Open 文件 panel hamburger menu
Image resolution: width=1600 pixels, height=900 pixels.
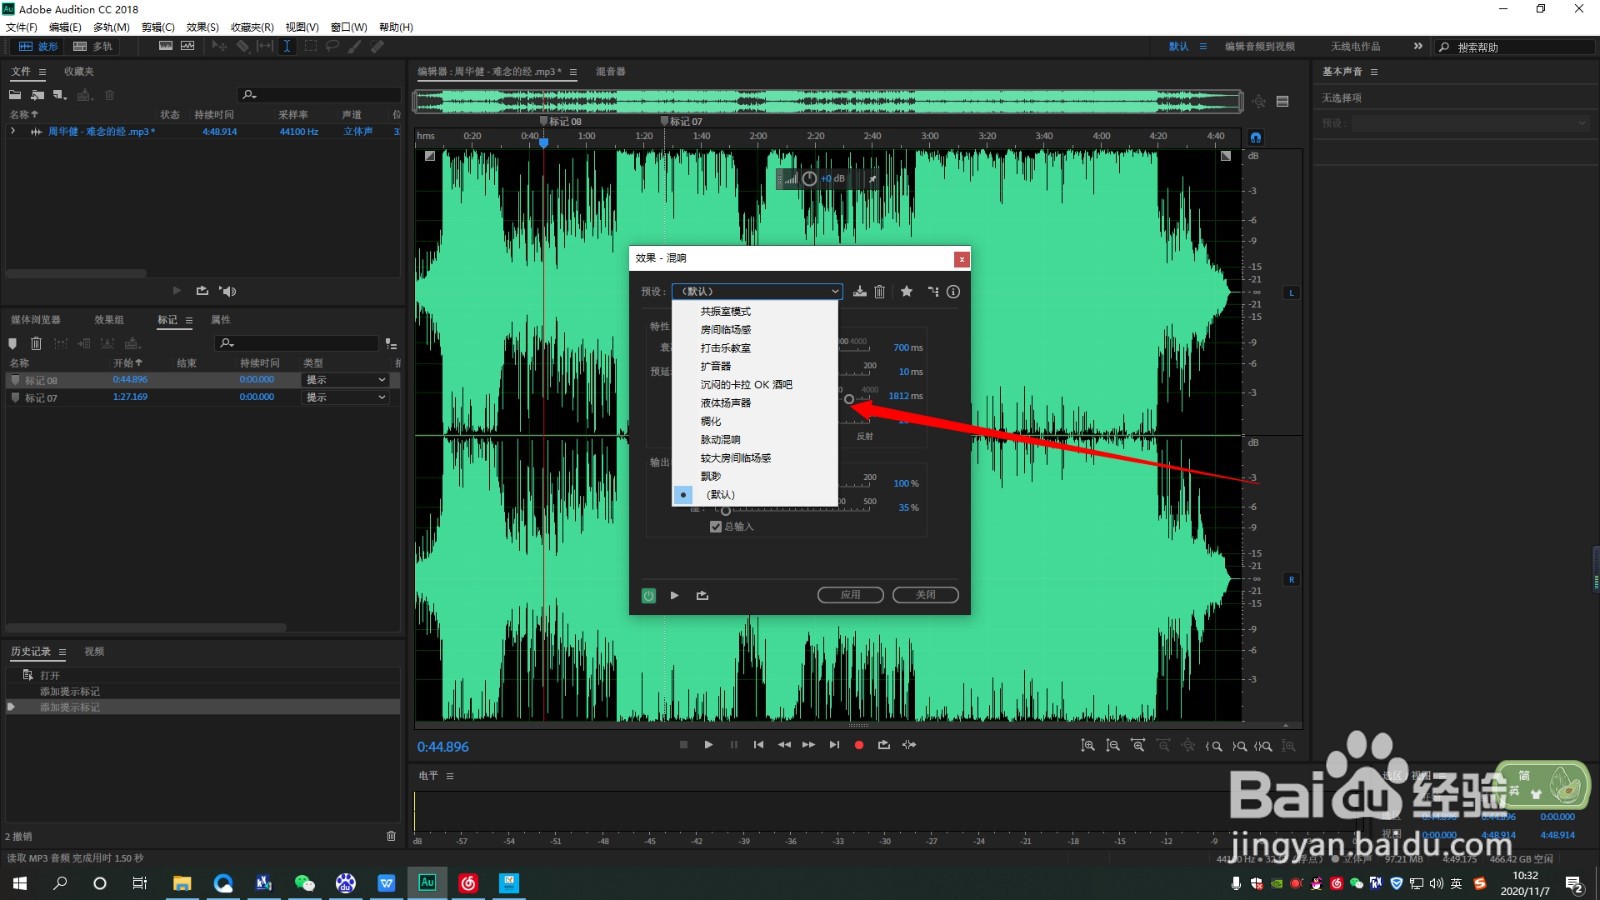[x=42, y=72]
